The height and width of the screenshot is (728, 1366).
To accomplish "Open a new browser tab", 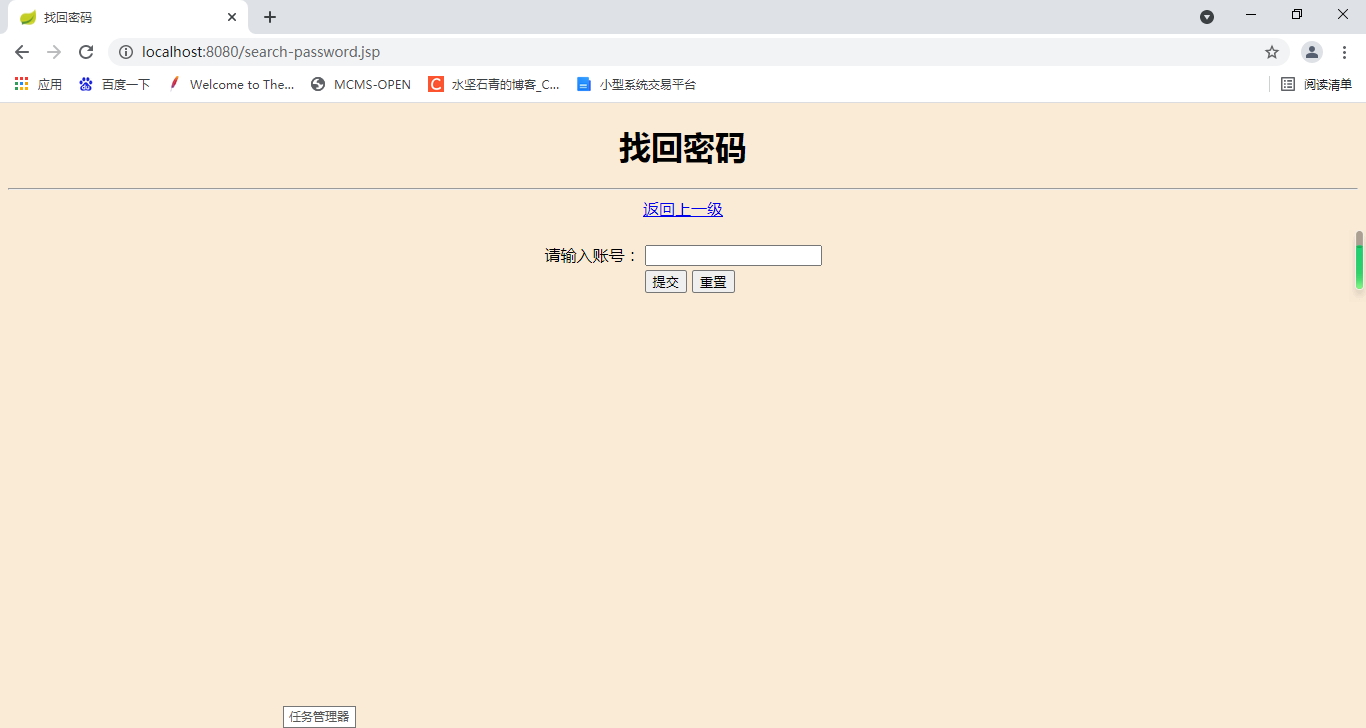I will tap(269, 16).
